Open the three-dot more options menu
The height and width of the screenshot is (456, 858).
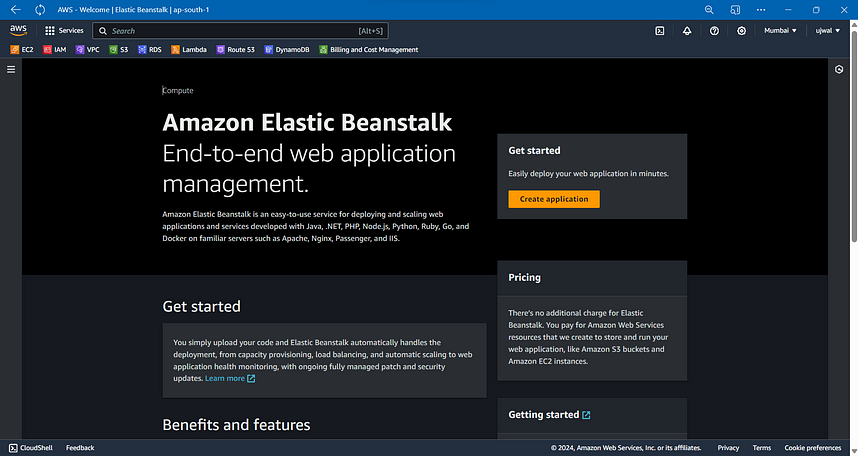coord(761,9)
